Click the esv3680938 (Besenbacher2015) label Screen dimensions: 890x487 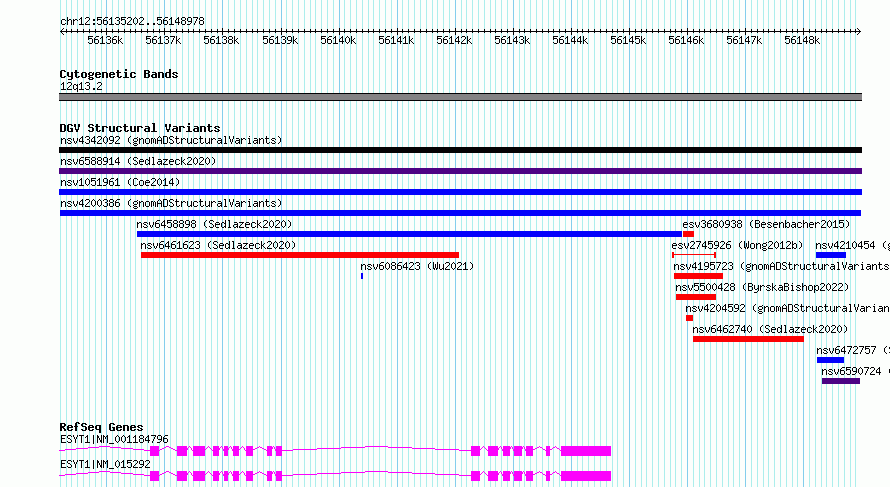(766, 224)
